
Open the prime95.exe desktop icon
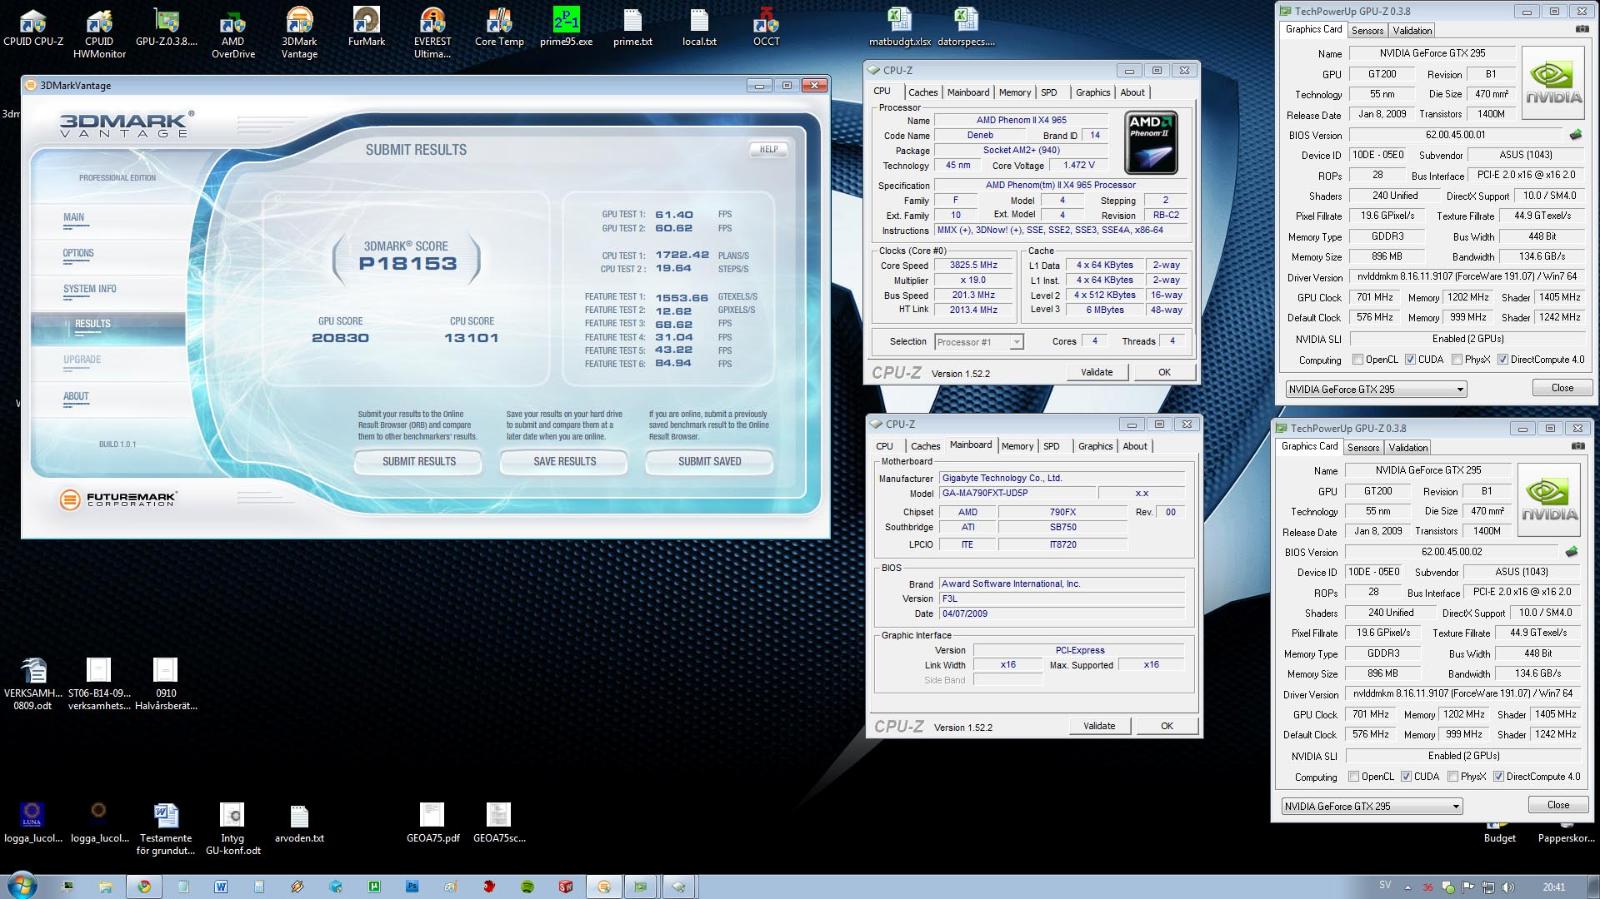pyautogui.click(x=566, y=27)
